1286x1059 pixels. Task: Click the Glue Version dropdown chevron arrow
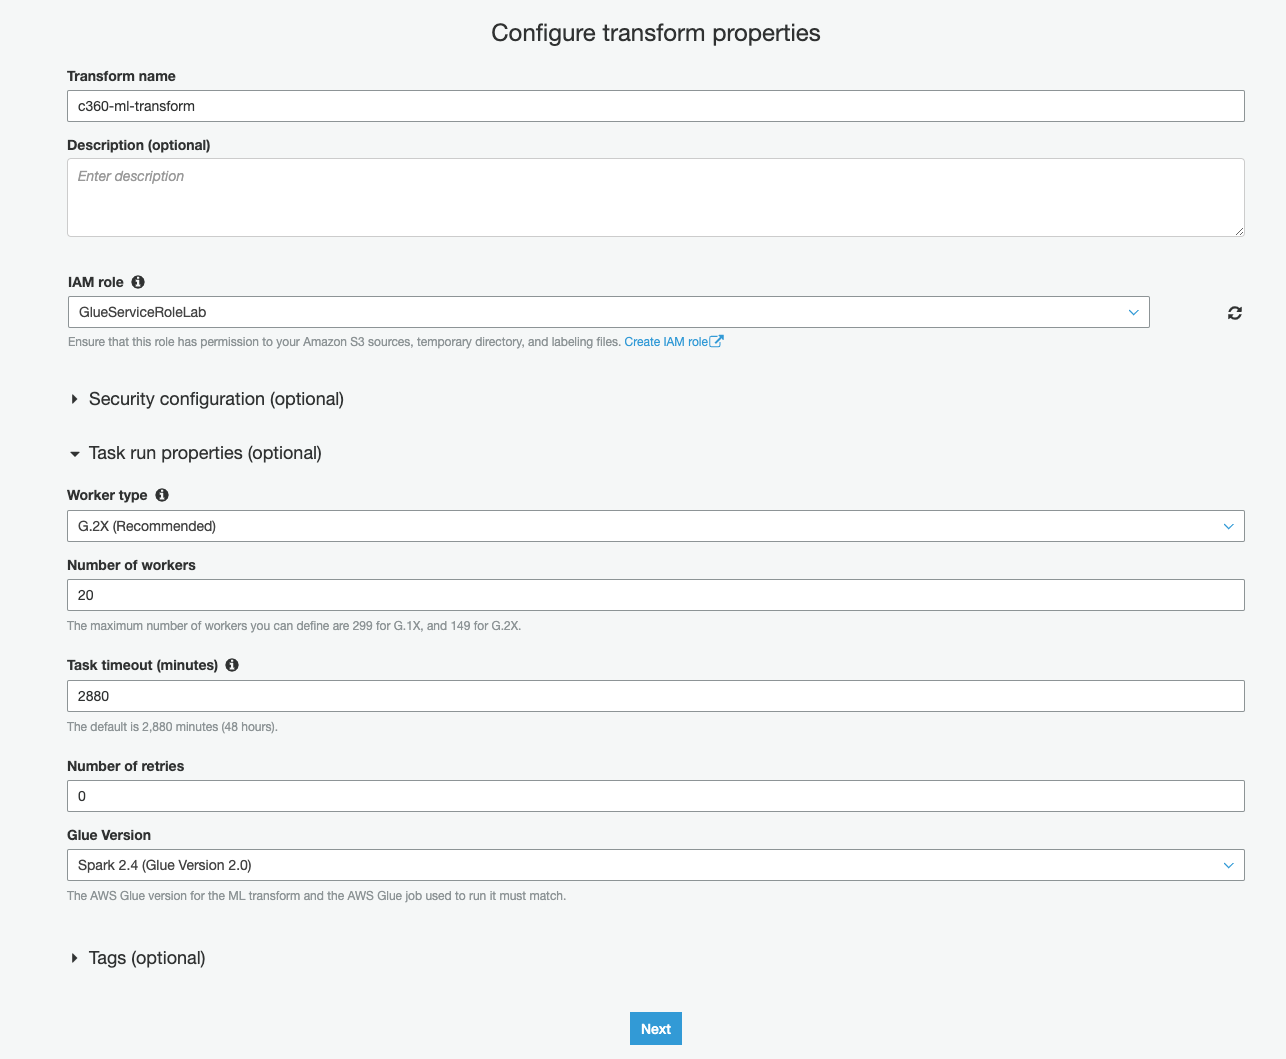1229,865
